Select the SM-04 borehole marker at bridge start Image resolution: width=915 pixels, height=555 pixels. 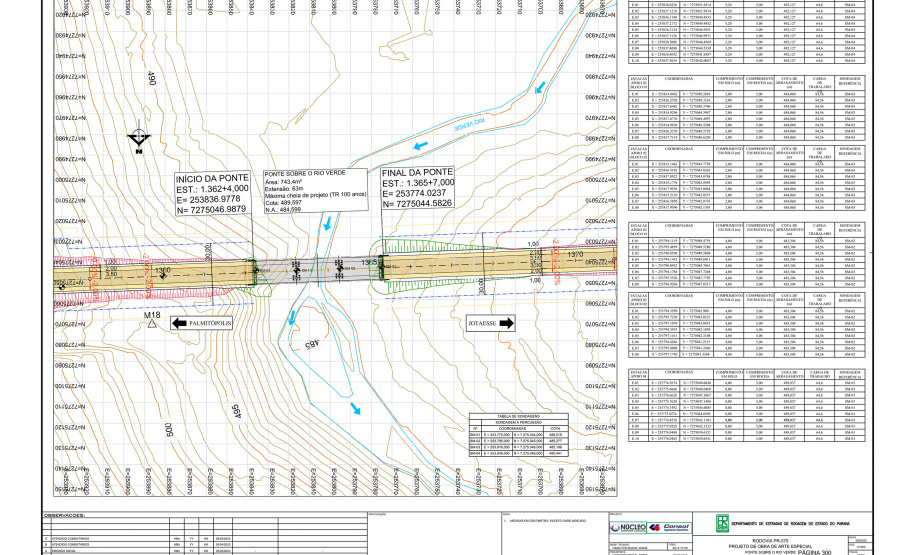click(256, 270)
